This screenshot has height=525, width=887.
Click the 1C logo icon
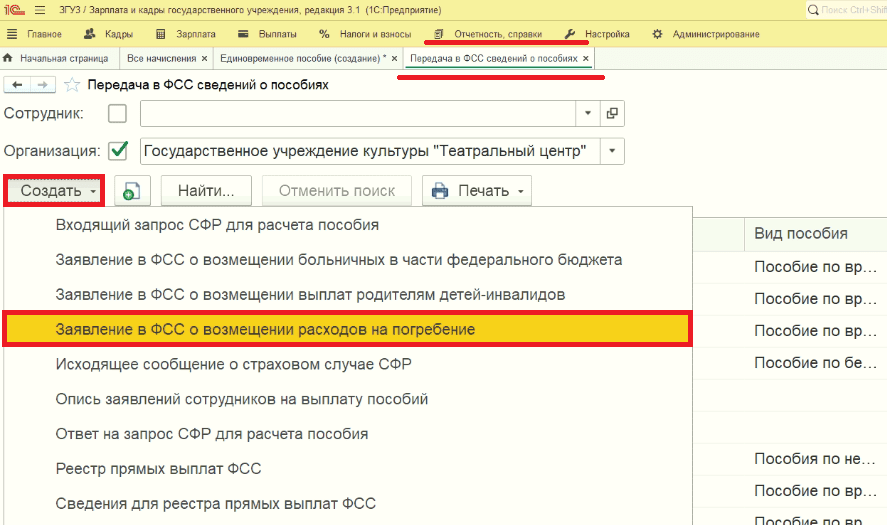click(14, 10)
